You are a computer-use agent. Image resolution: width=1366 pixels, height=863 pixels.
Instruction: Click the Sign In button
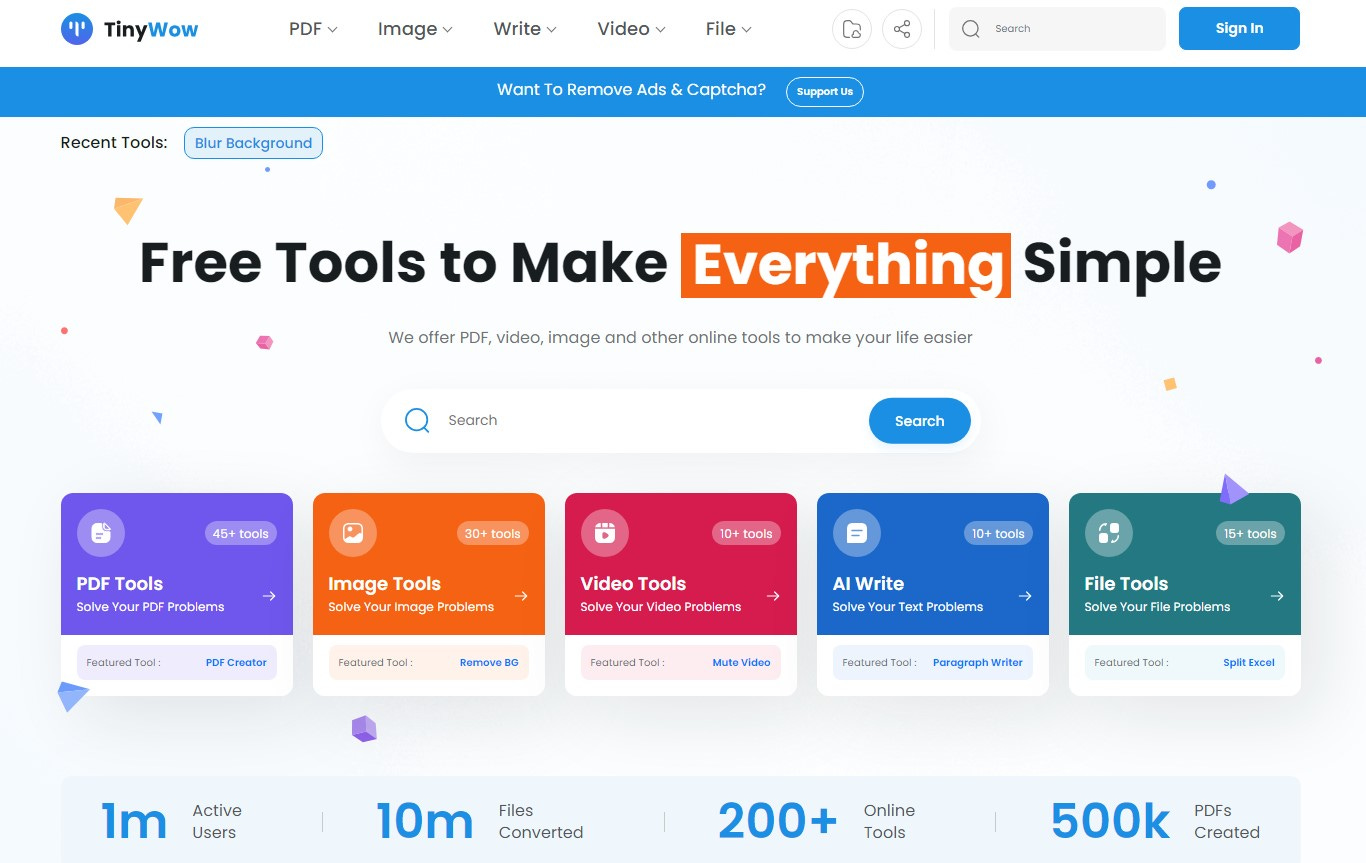tap(1239, 28)
